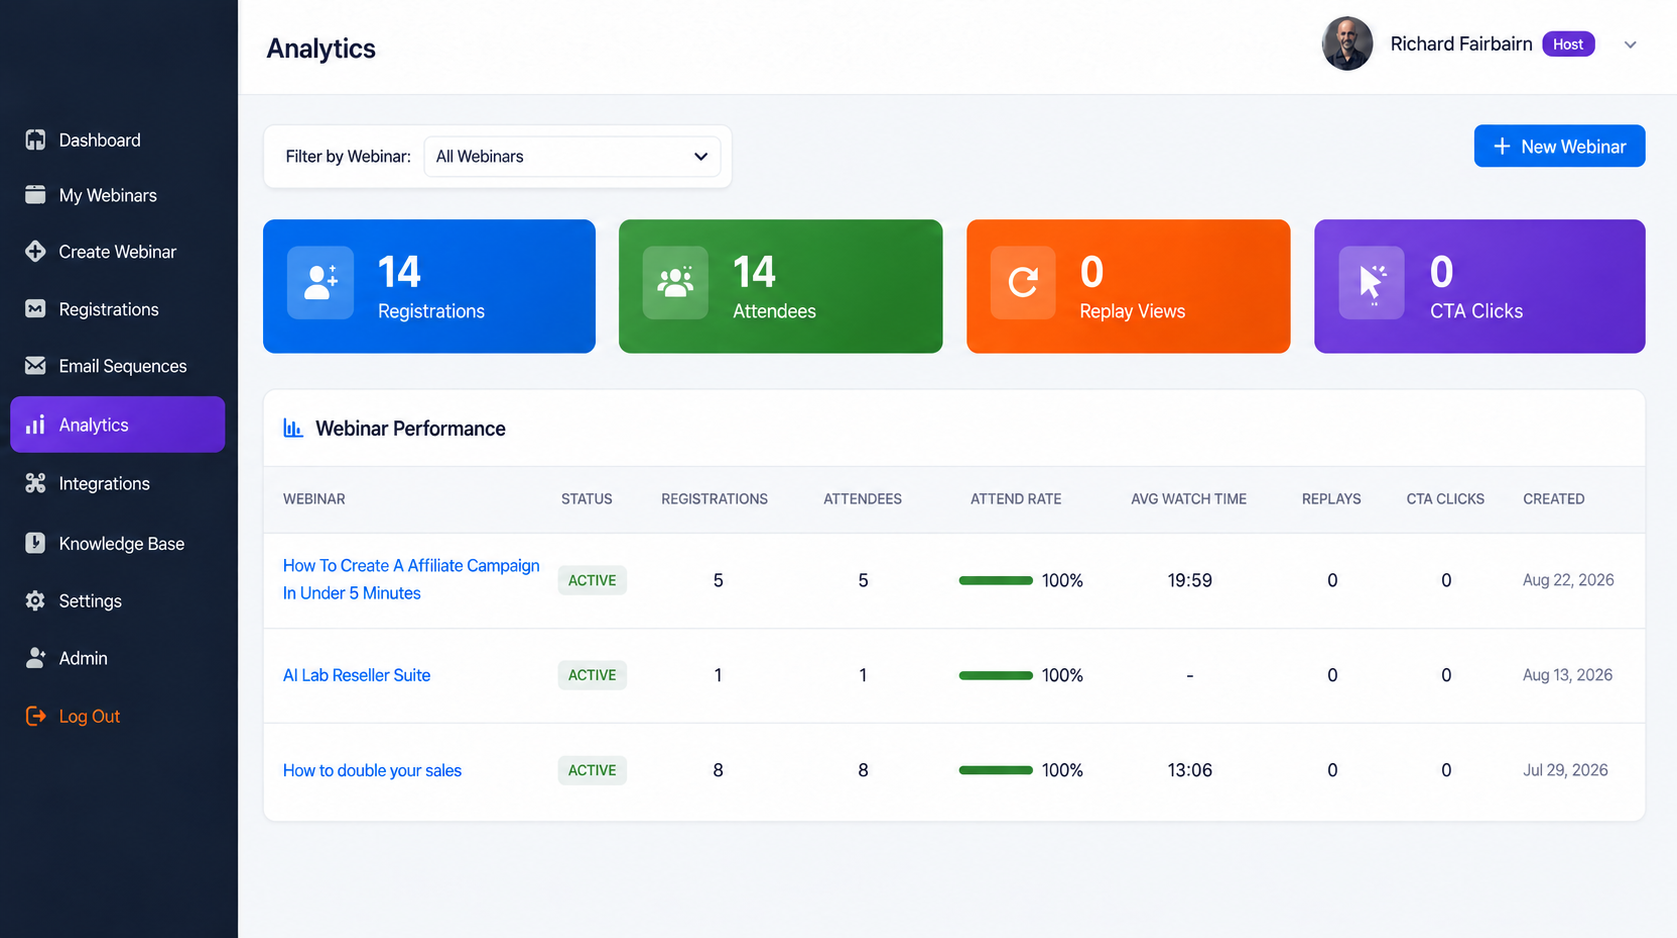The image size is (1677, 938).
Task: Click the Webinar Performance heading
Action: (410, 428)
